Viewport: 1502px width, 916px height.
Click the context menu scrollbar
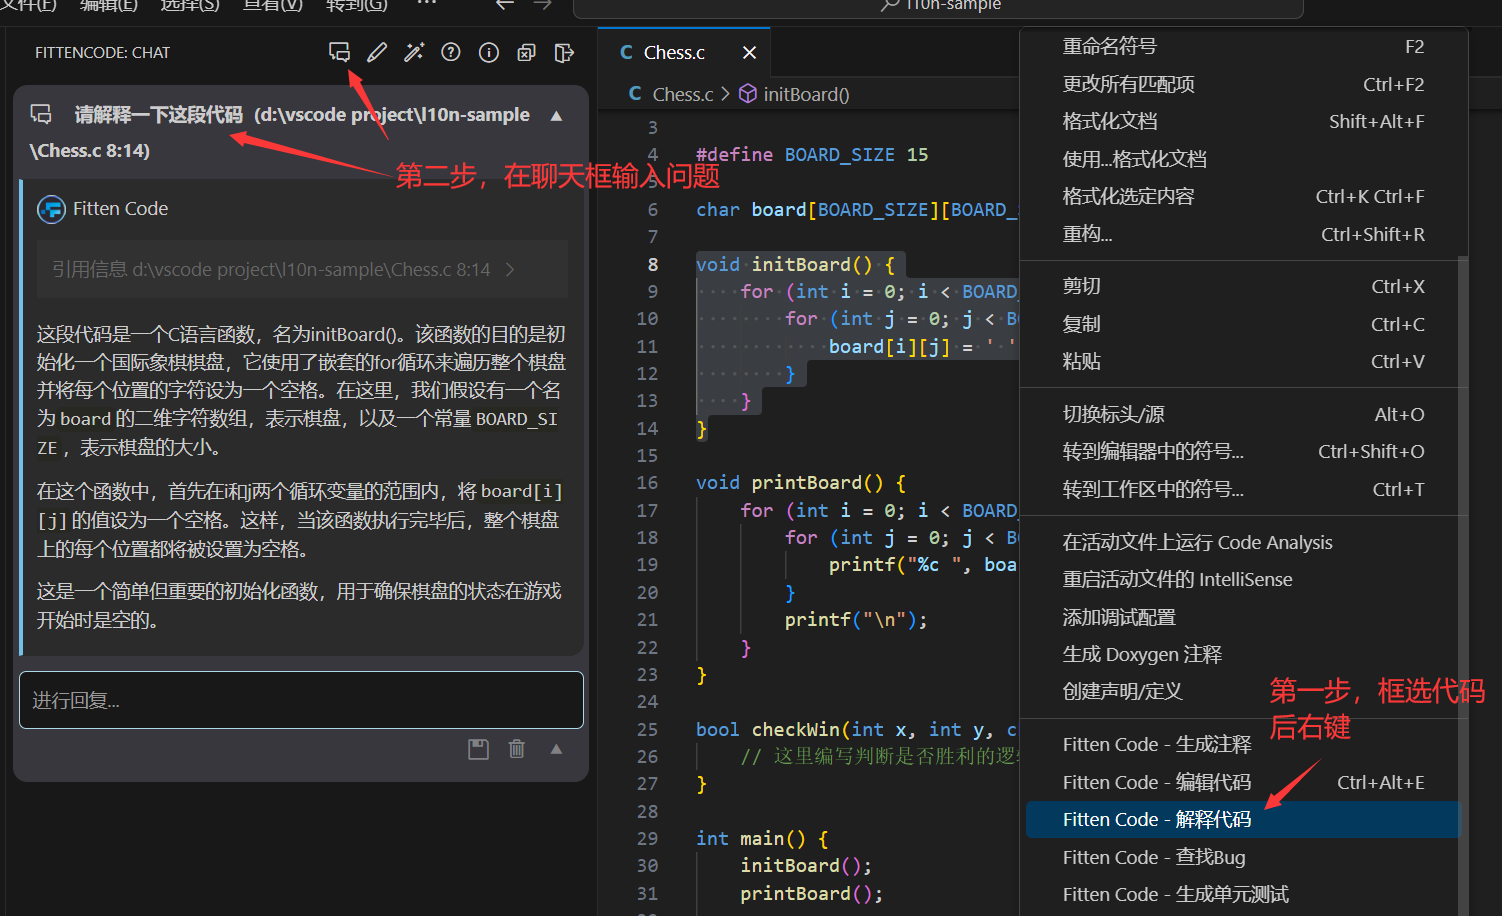click(1463, 585)
